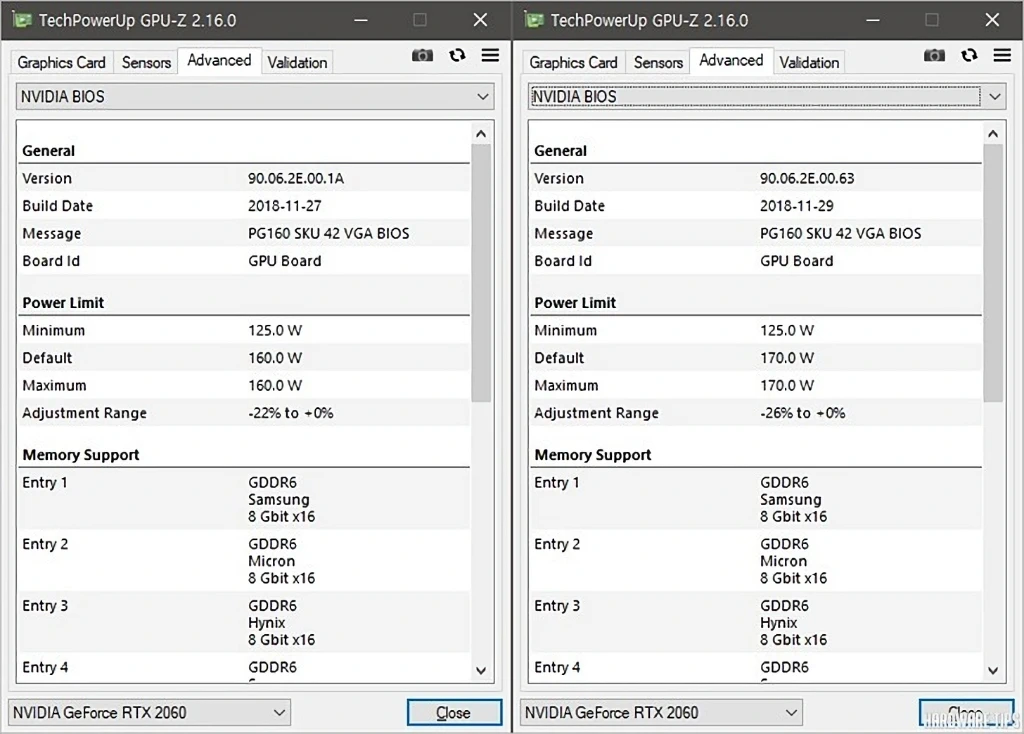The width and height of the screenshot is (1024, 734).
Task: Click Maximum 160.0 W value in left window
Action: [x=275, y=385]
